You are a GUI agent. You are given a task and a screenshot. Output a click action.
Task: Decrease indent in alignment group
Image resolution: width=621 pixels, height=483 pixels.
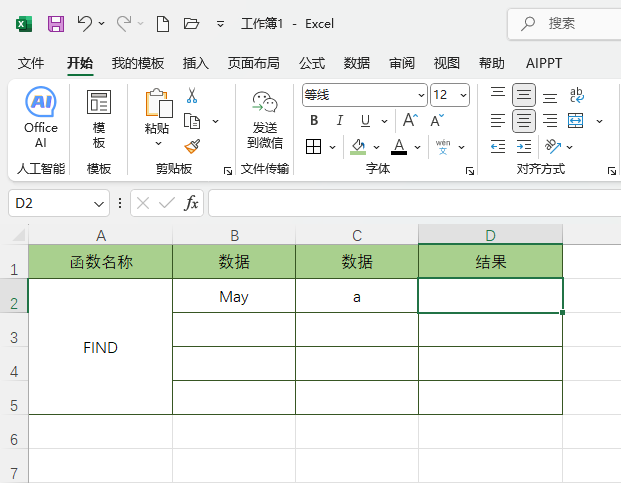(x=498, y=147)
